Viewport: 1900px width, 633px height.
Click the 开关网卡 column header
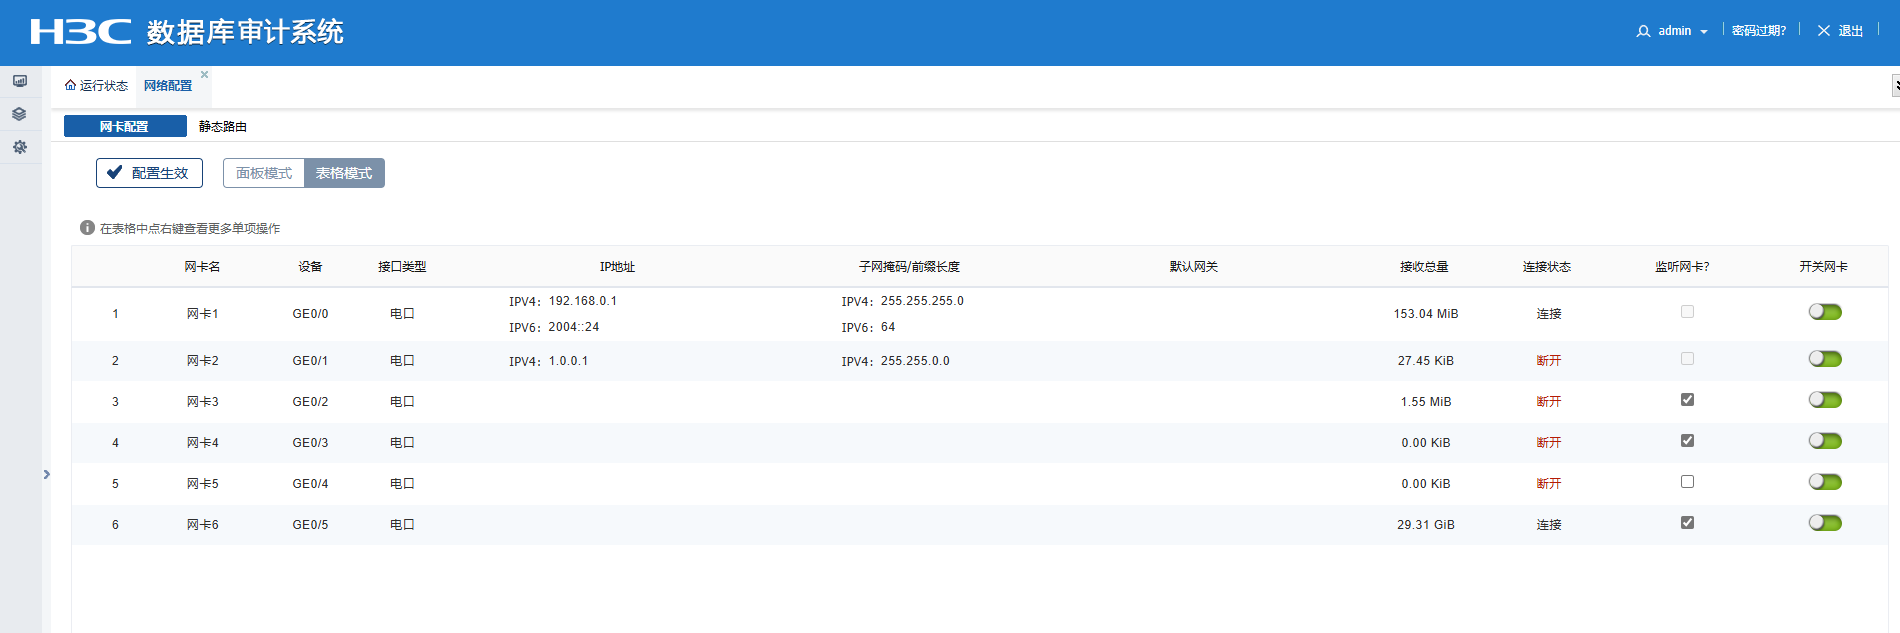click(1823, 267)
